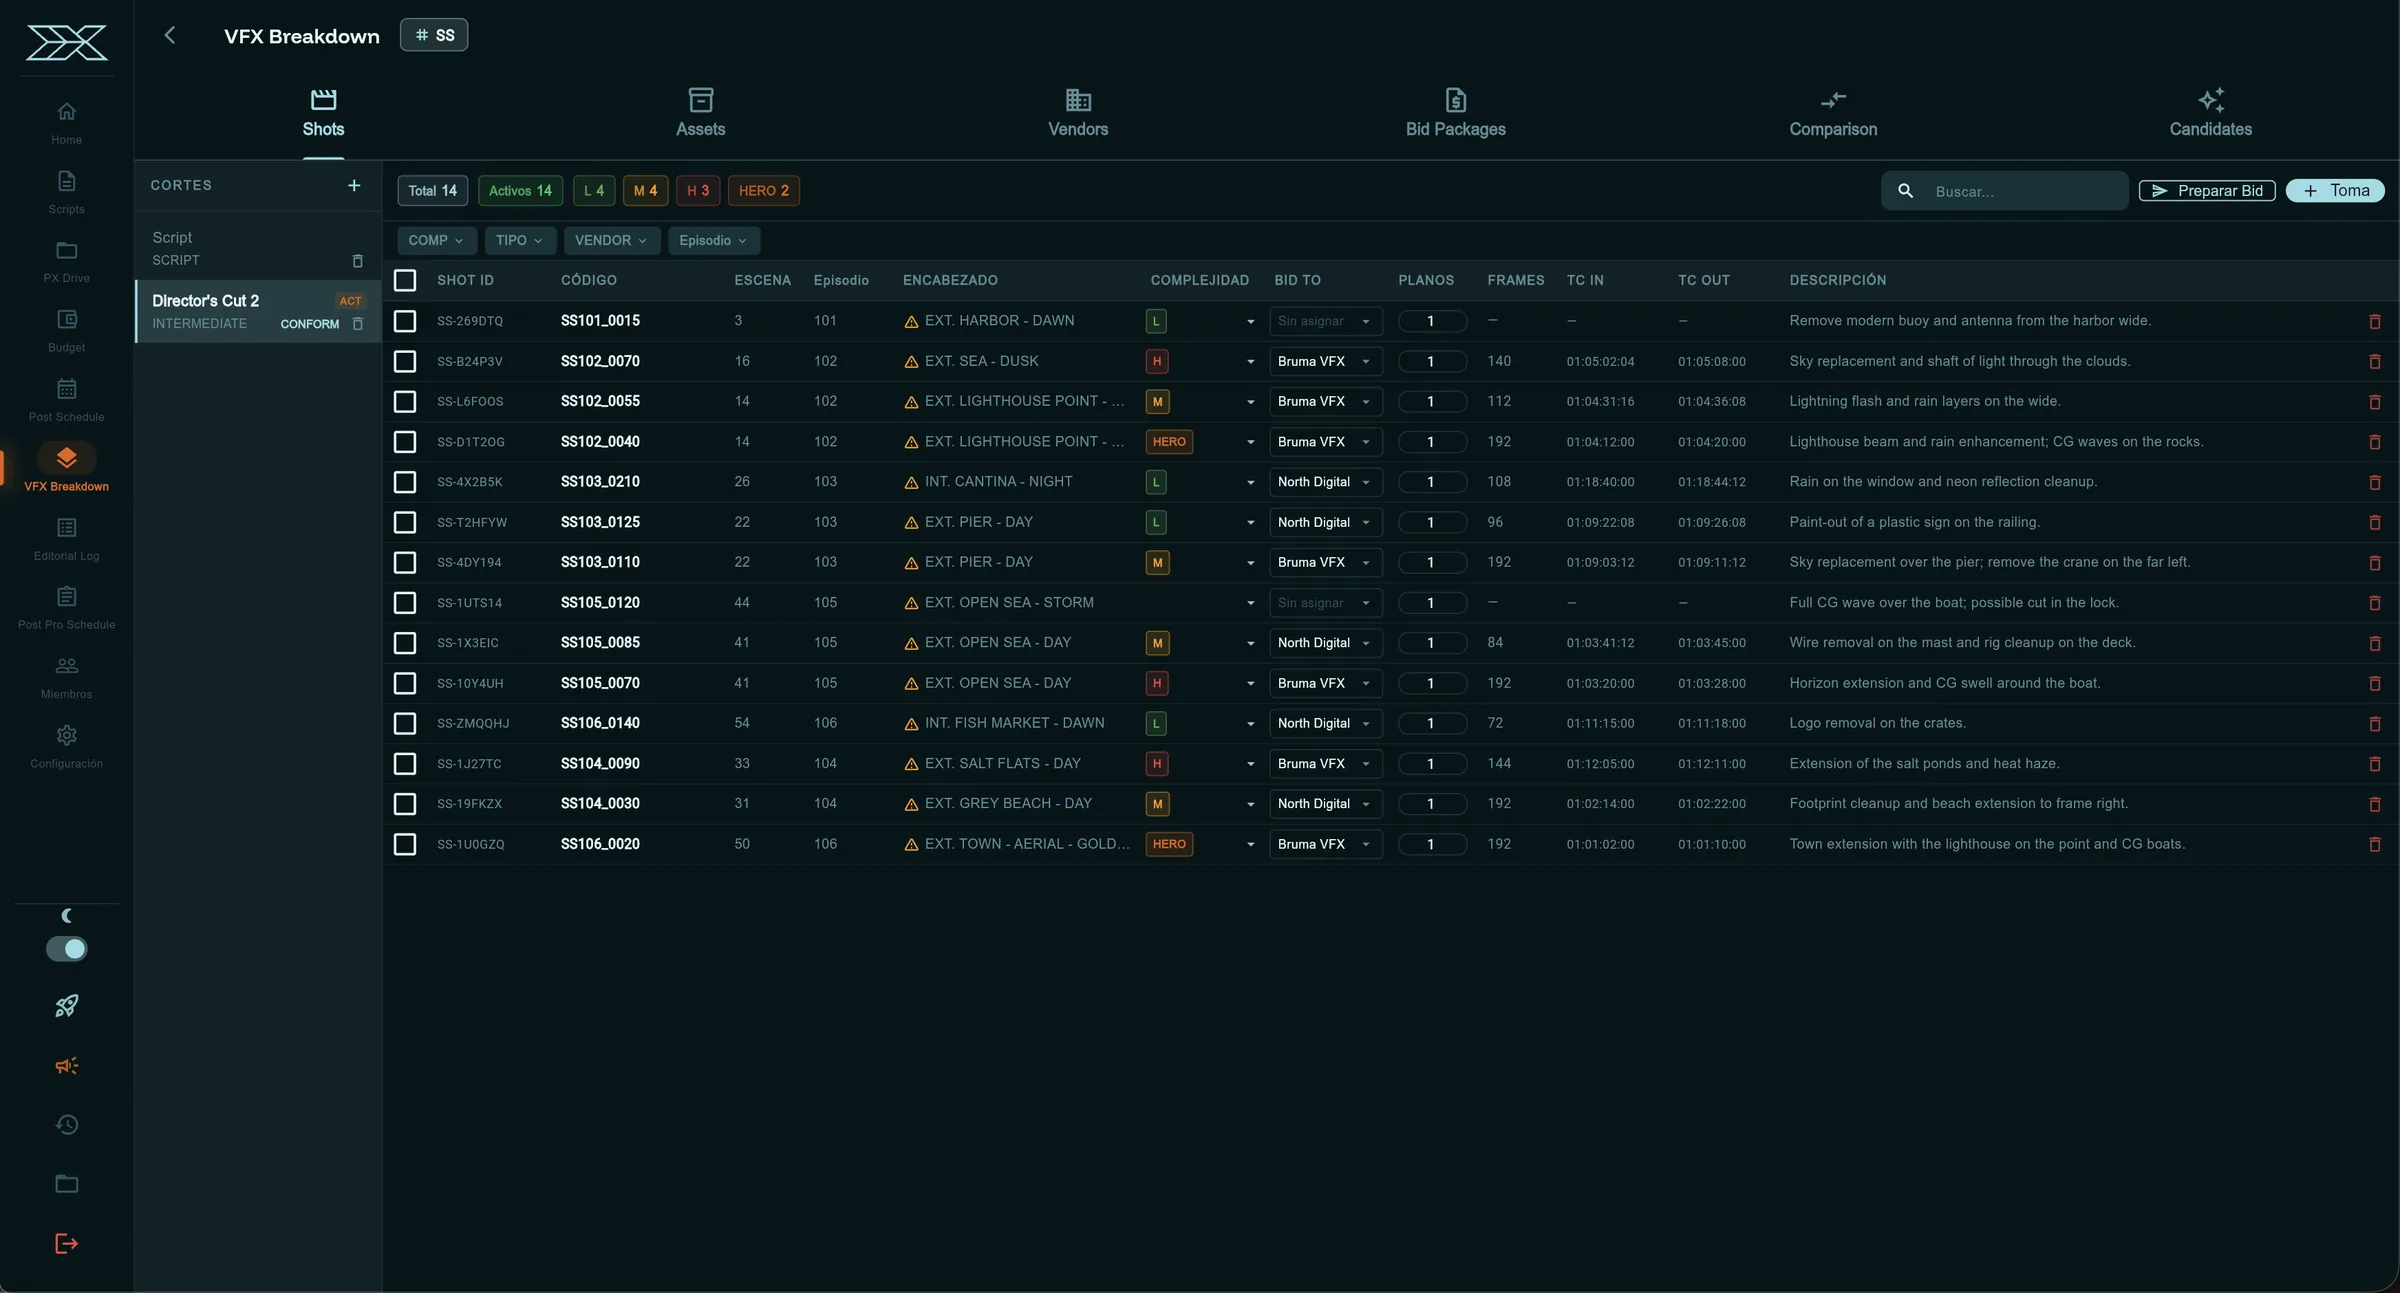Check the box for SS102_0070
The image size is (2400, 1293).
pyautogui.click(x=405, y=361)
